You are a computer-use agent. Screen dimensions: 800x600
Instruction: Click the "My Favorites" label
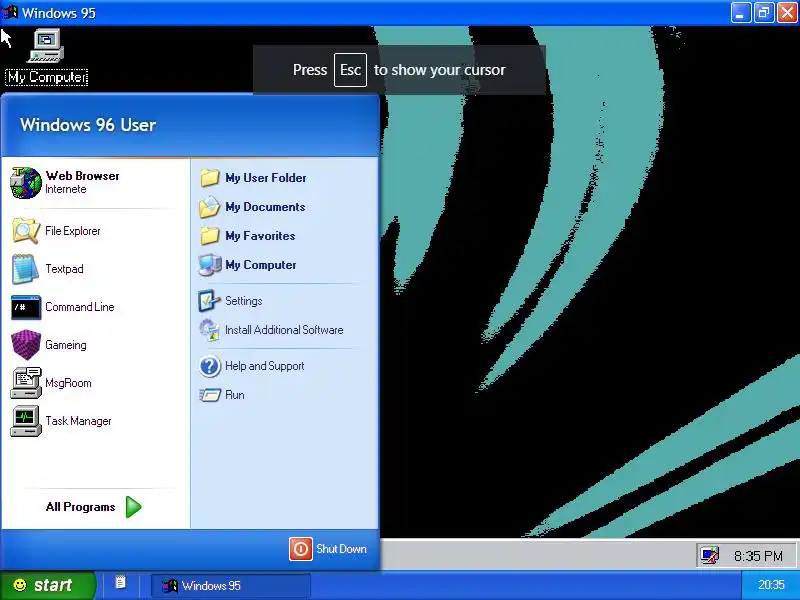(260, 236)
